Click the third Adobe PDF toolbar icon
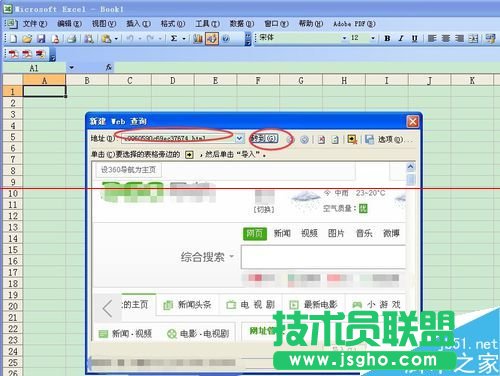This screenshot has width=500, height=376. click(40, 54)
